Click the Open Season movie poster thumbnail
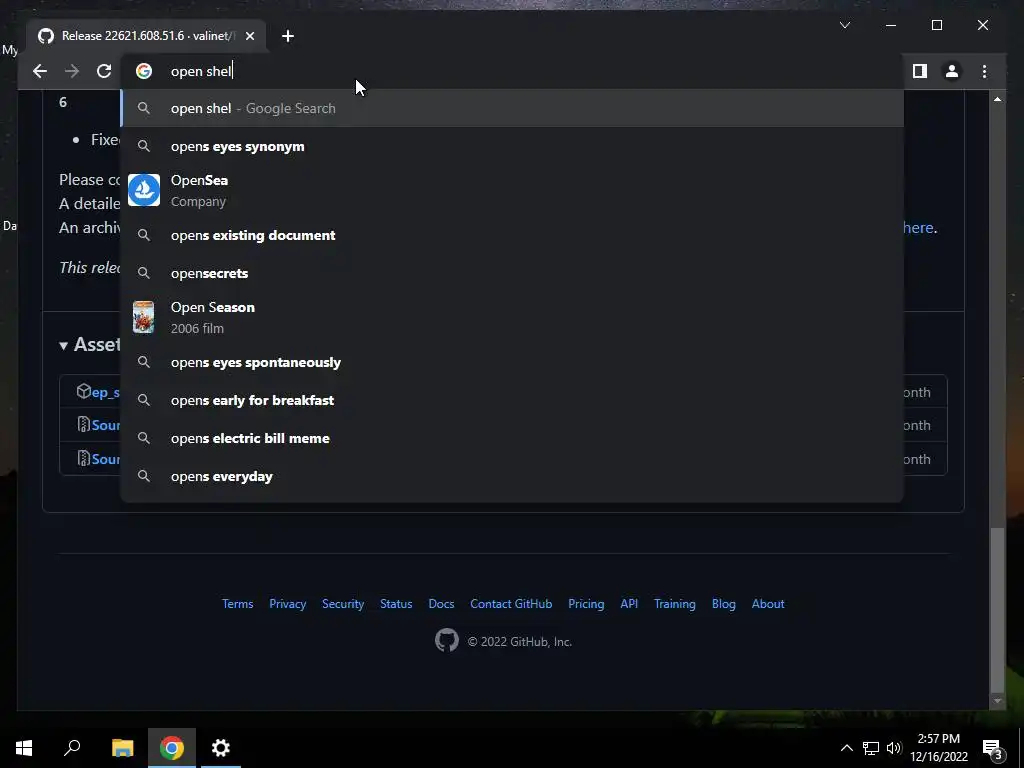The width and height of the screenshot is (1024, 768). coord(144,317)
